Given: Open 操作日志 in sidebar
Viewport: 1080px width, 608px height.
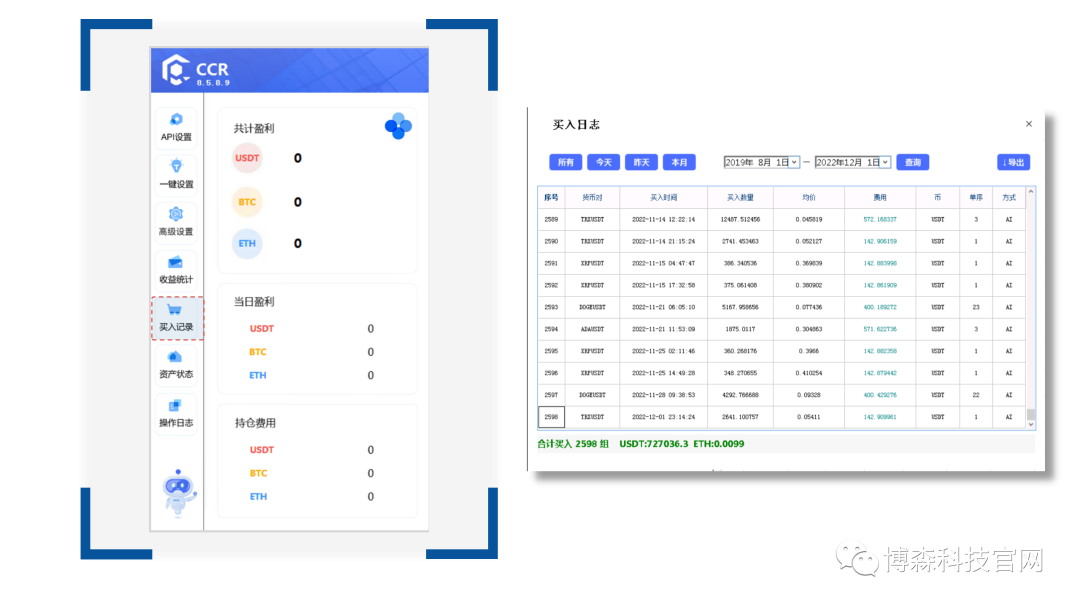Looking at the screenshot, I should click(176, 412).
